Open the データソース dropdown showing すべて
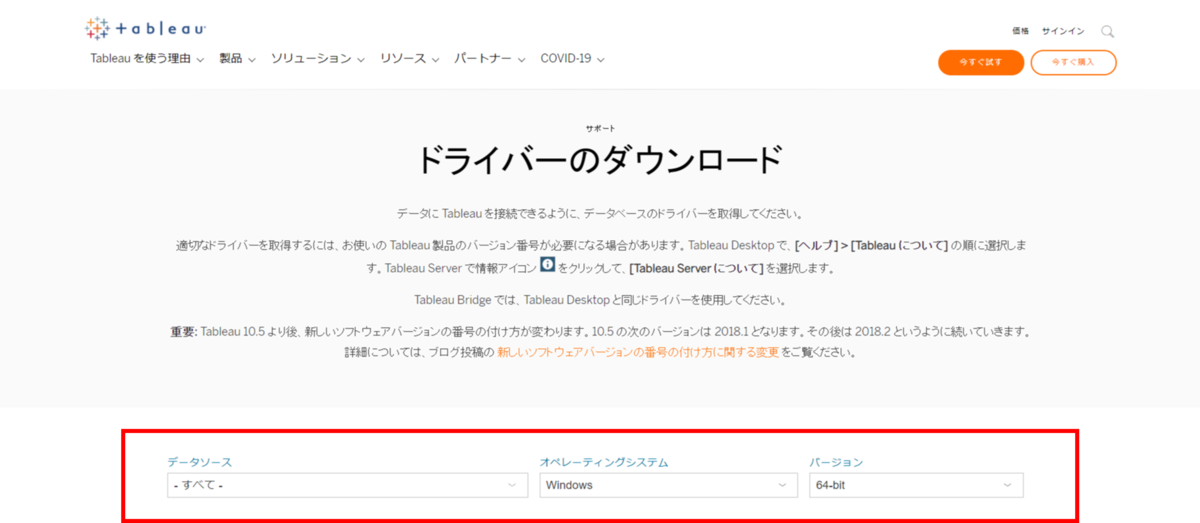The height and width of the screenshot is (523, 1200). [x=347, y=485]
